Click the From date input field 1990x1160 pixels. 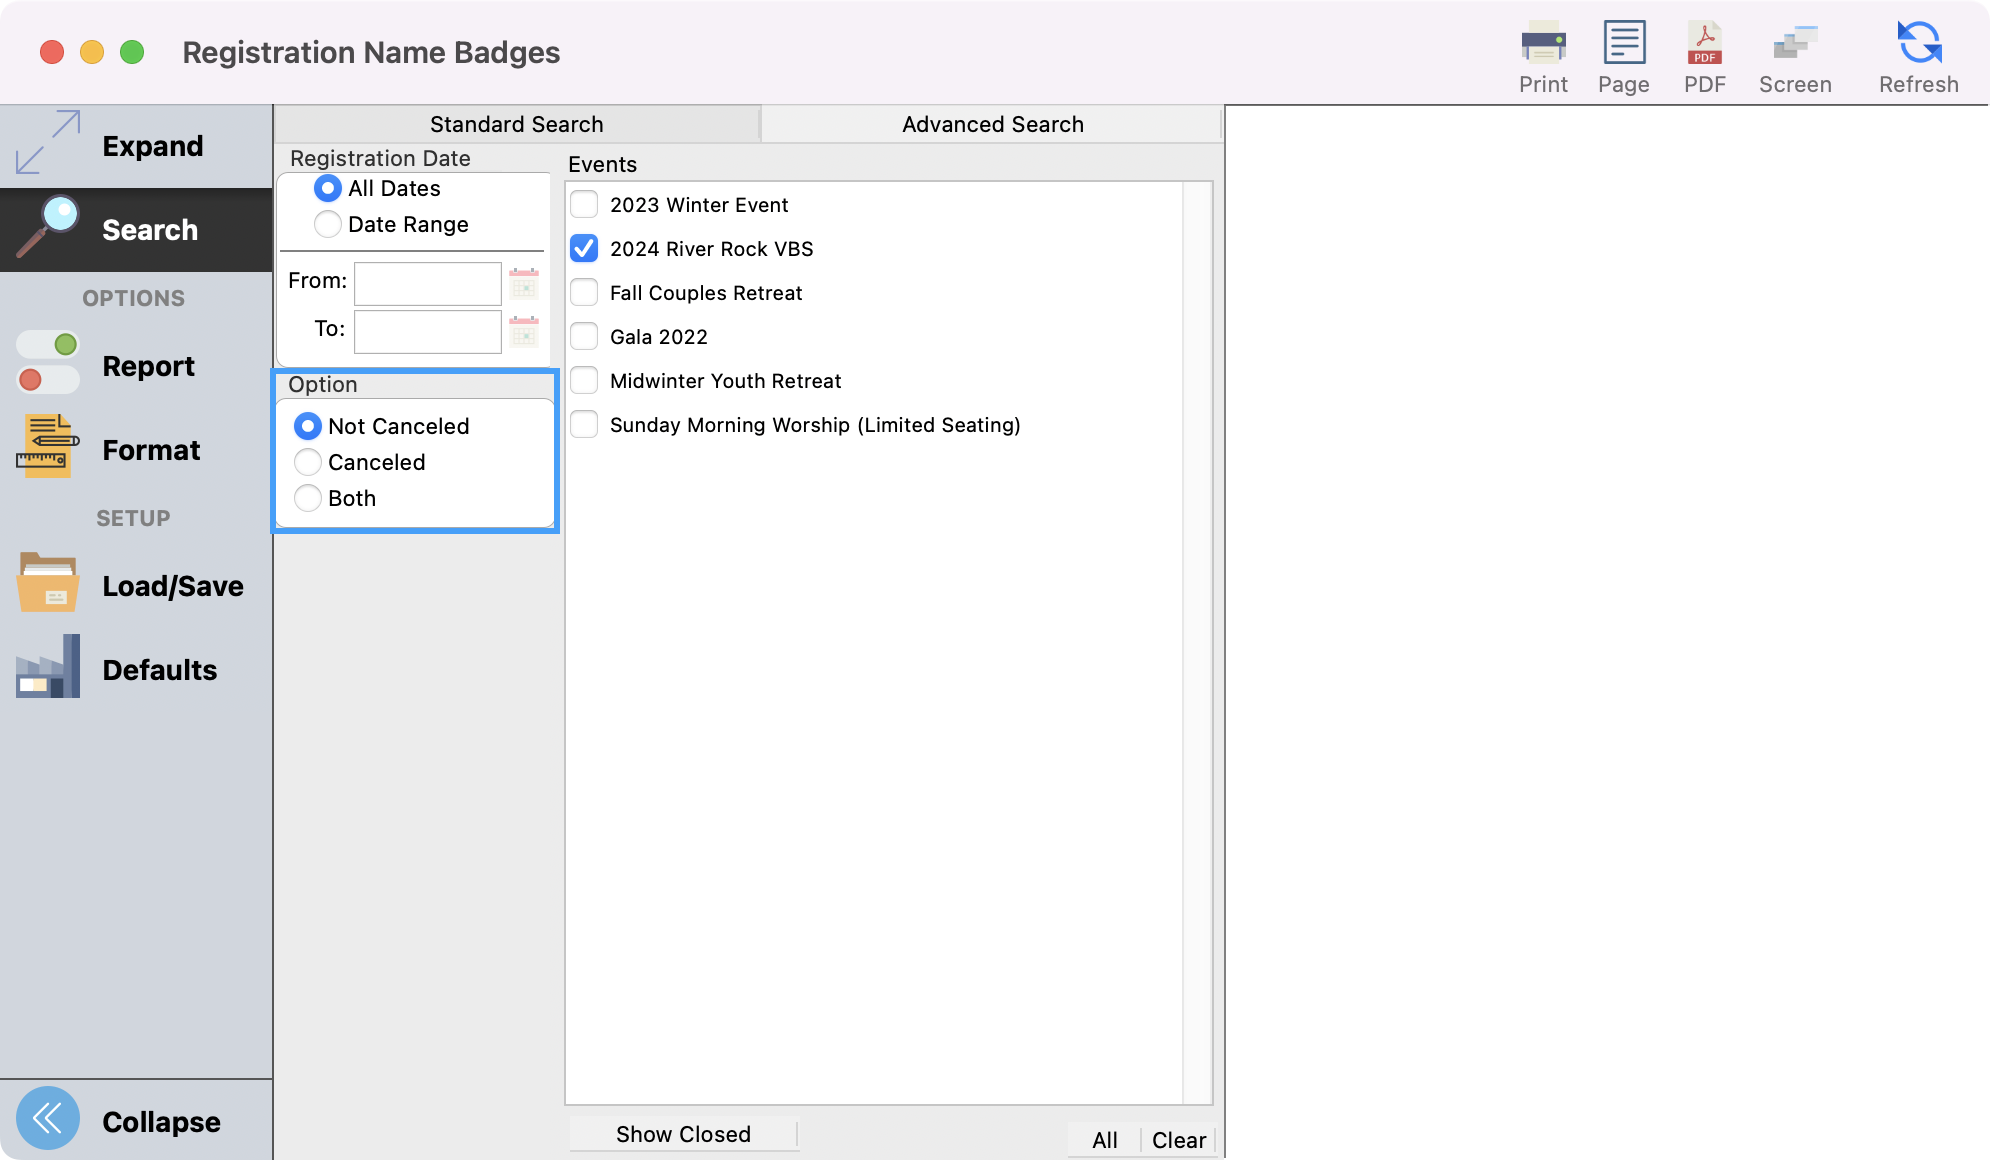pyautogui.click(x=425, y=282)
